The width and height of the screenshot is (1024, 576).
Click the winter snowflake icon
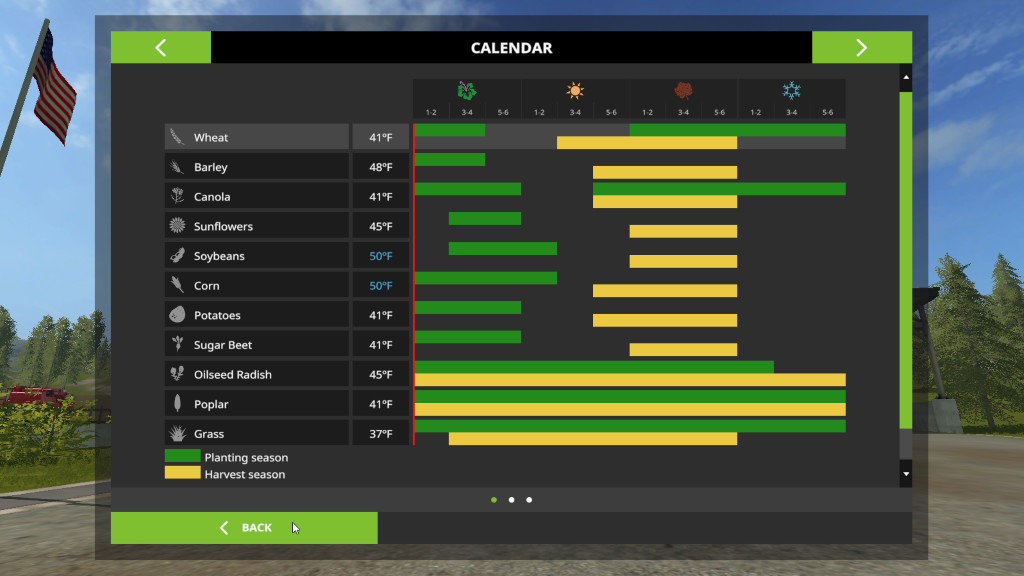pos(791,91)
